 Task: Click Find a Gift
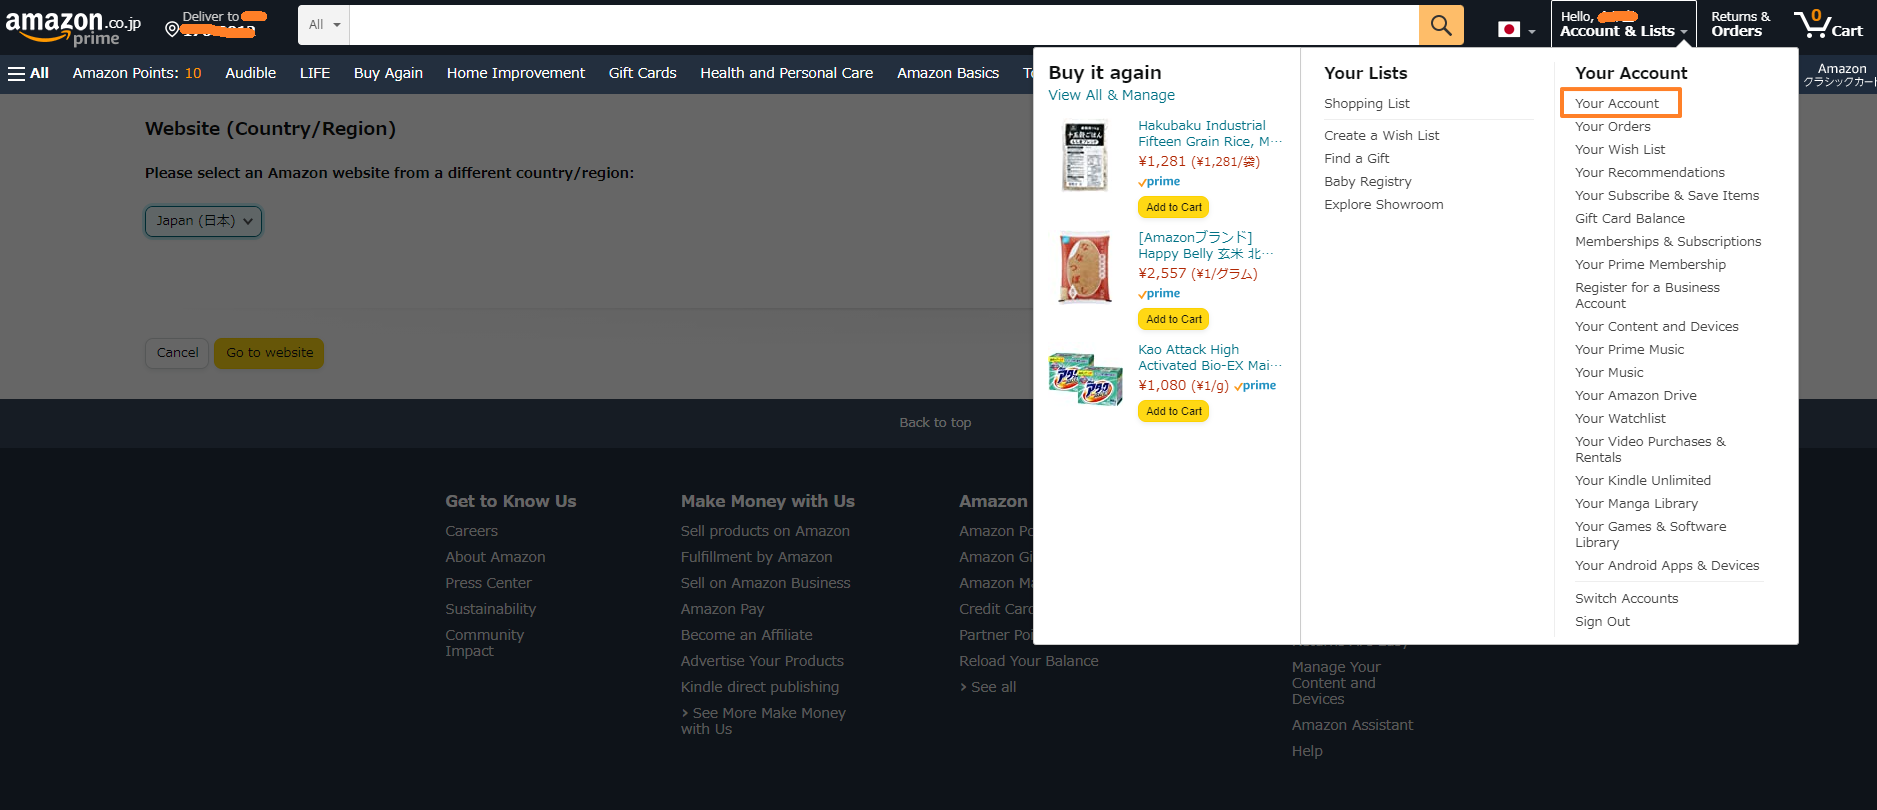1356,159
